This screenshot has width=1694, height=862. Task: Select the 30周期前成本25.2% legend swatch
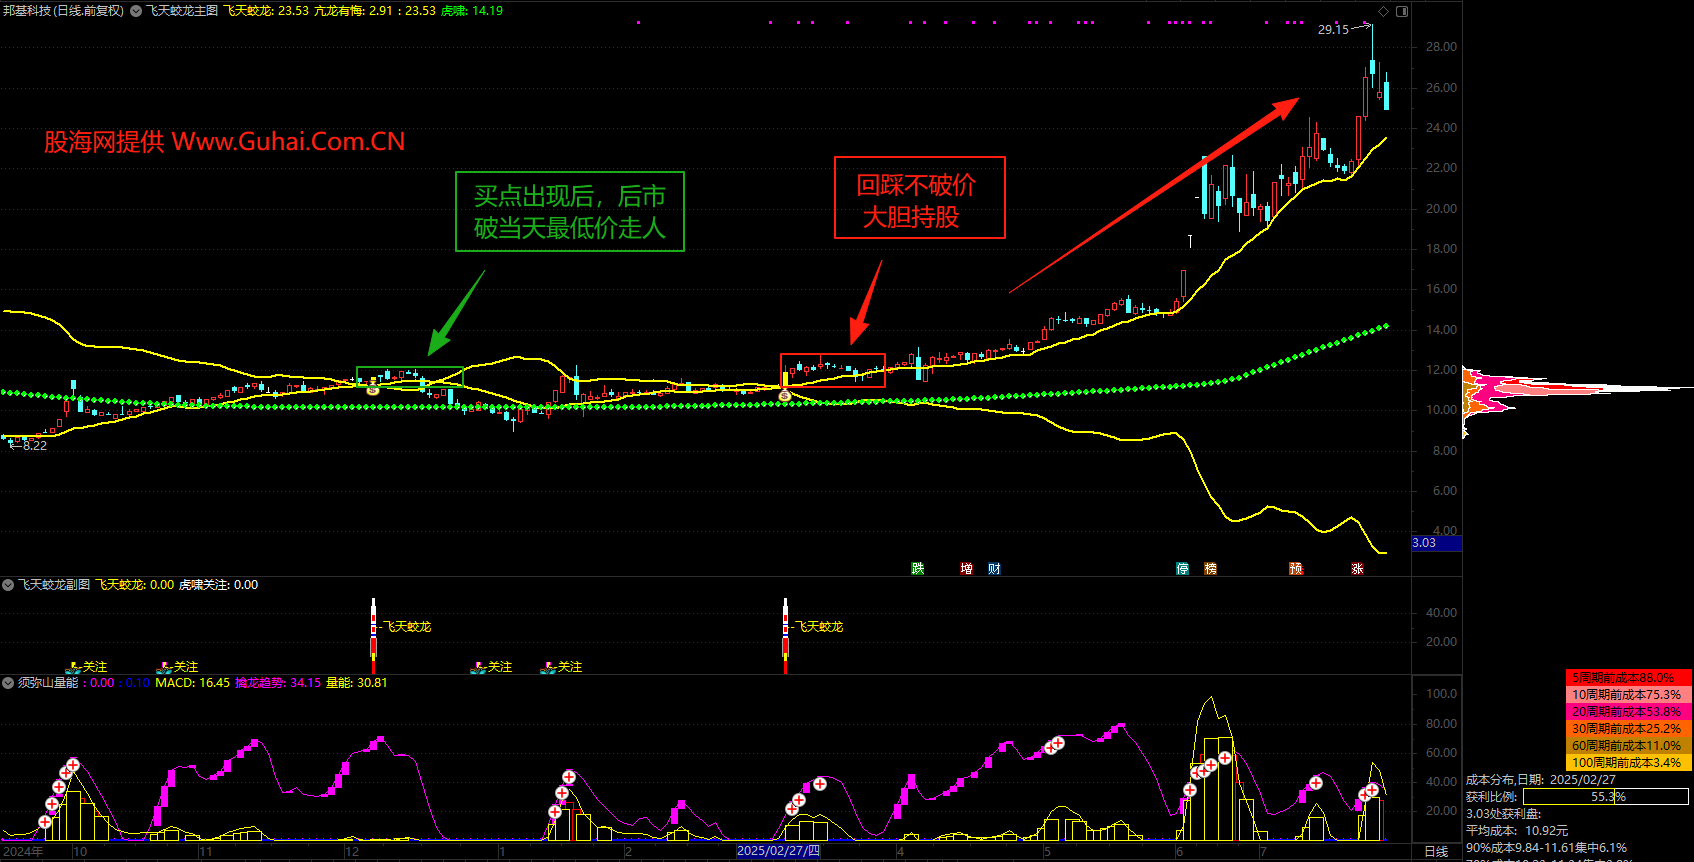[x=1629, y=729]
